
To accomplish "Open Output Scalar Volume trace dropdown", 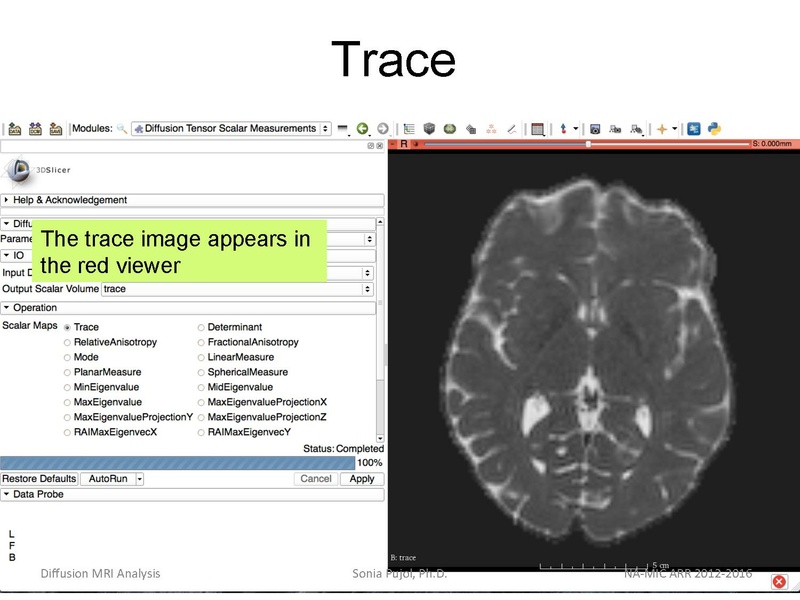I will click(238, 289).
